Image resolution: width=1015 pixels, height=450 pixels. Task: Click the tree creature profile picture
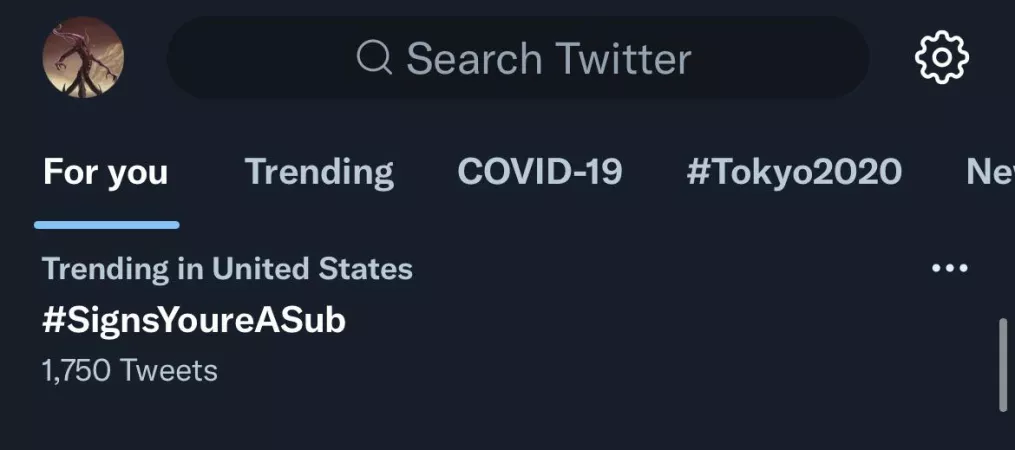pos(83,57)
